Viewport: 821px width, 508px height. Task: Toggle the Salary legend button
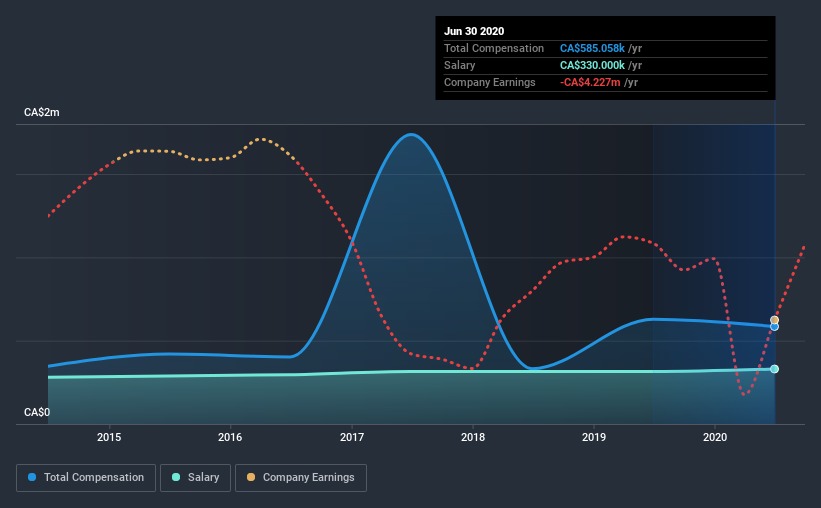pyautogui.click(x=195, y=478)
